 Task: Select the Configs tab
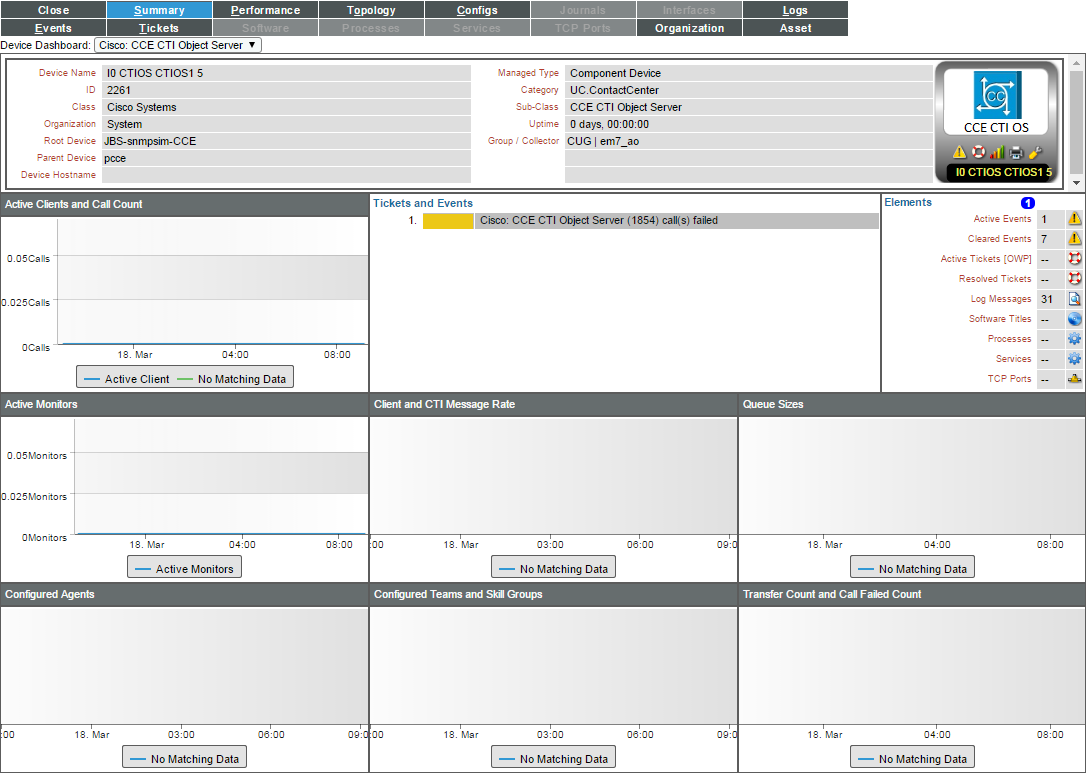[477, 10]
